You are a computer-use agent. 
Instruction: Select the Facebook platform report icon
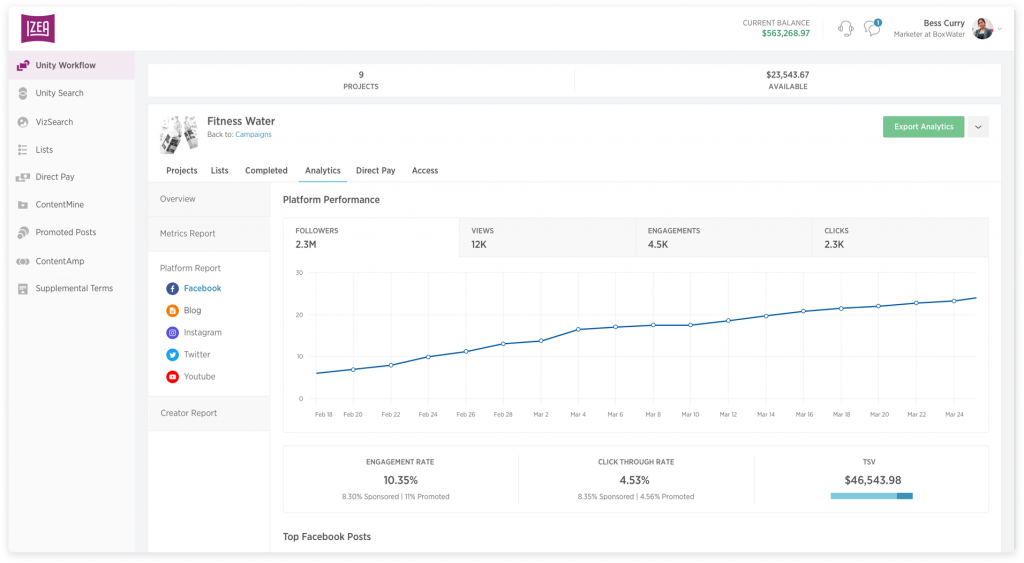pos(172,288)
